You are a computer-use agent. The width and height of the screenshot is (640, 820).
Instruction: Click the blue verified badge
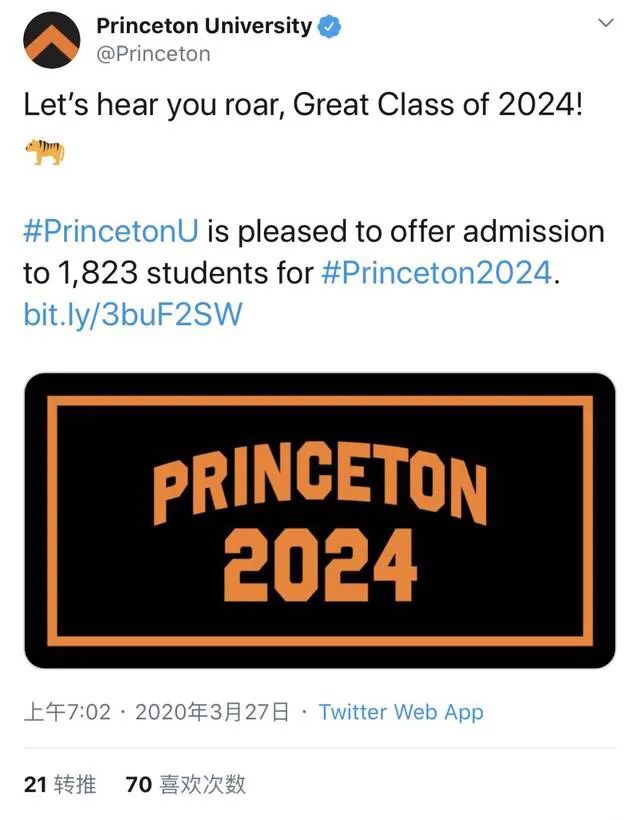[x=329, y=26]
